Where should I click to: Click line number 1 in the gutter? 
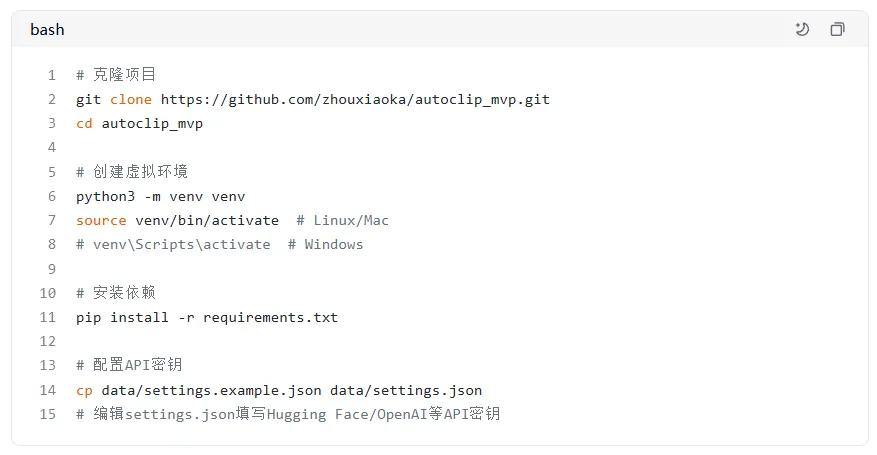[51, 75]
